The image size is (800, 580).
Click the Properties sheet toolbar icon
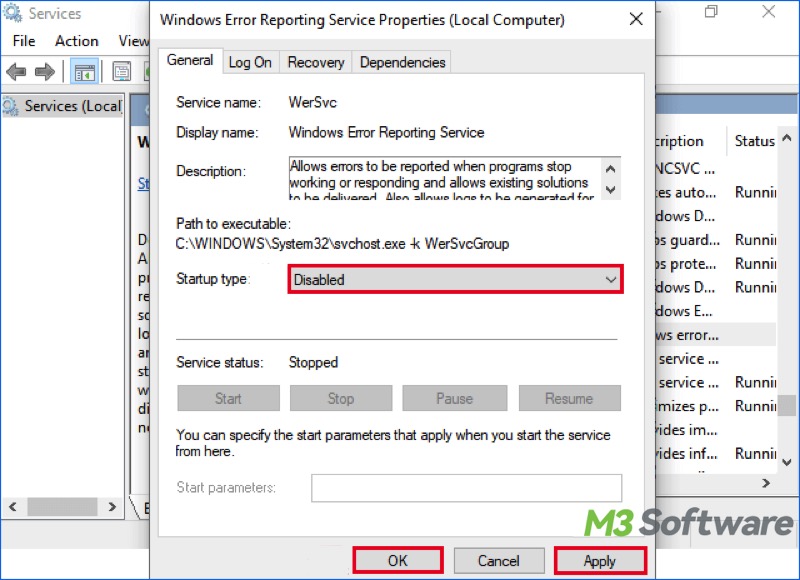(121, 71)
